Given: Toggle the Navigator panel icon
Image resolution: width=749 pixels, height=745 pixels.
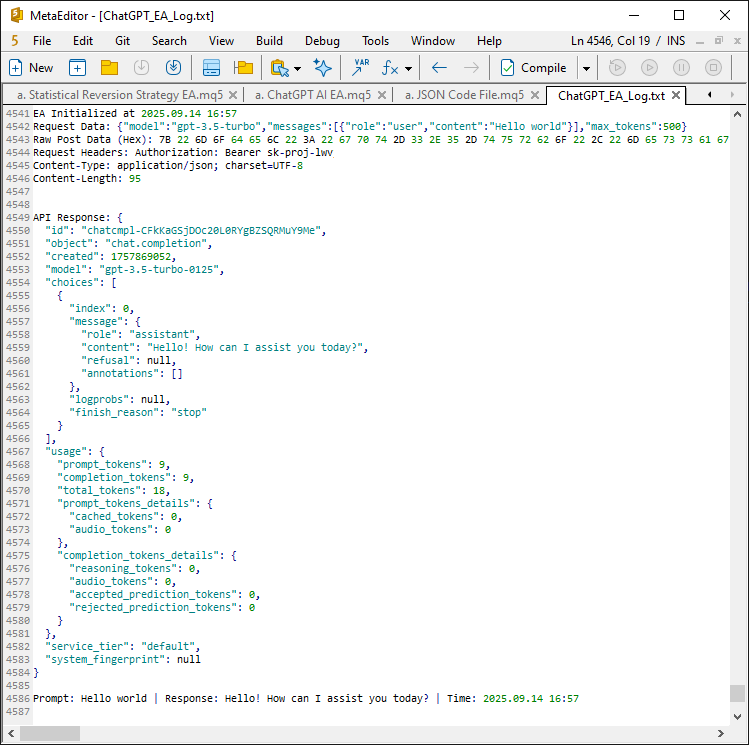Looking at the screenshot, I should tap(211, 68).
